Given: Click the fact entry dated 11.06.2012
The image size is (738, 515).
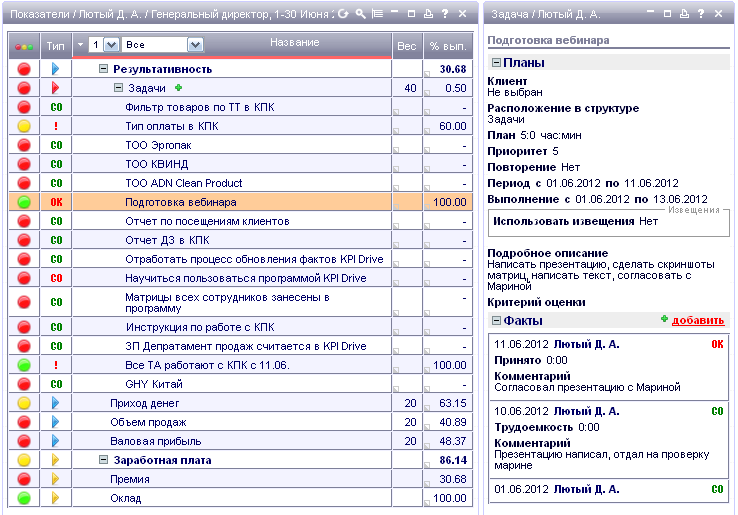Looking at the screenshot, I should (x=609, y=366).
